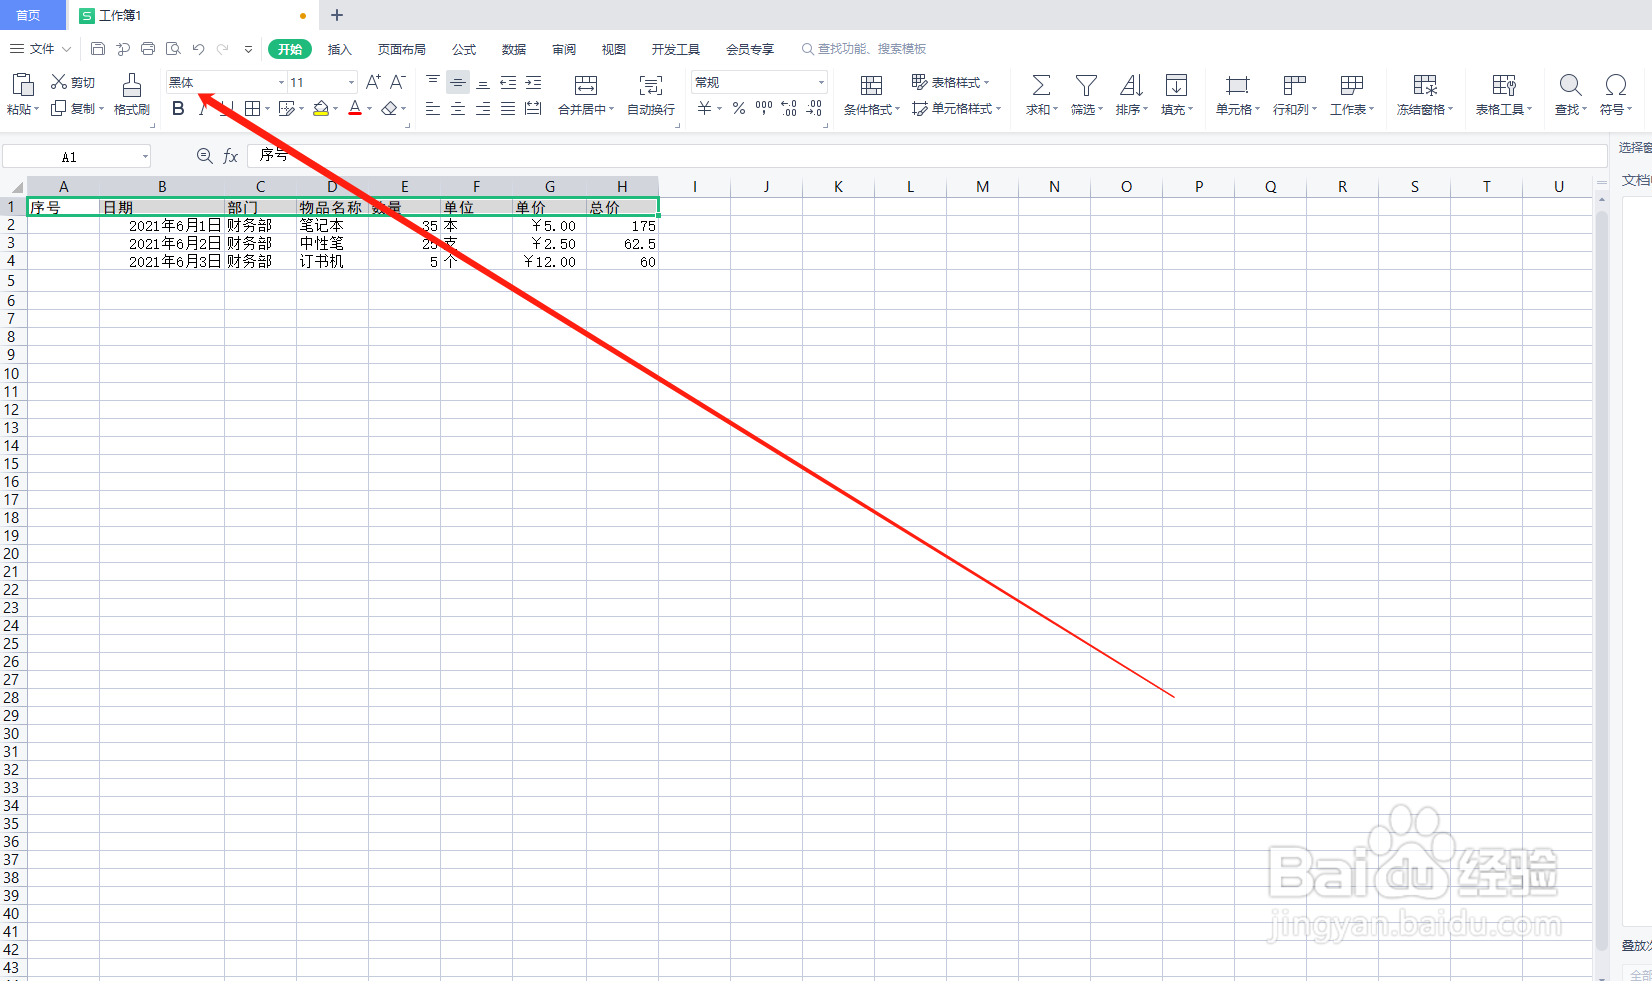This screenshot has width=1652, height=981.
Task: Toggle top vertical alignment
Action: pyautogui.click(x=433, y=82)
